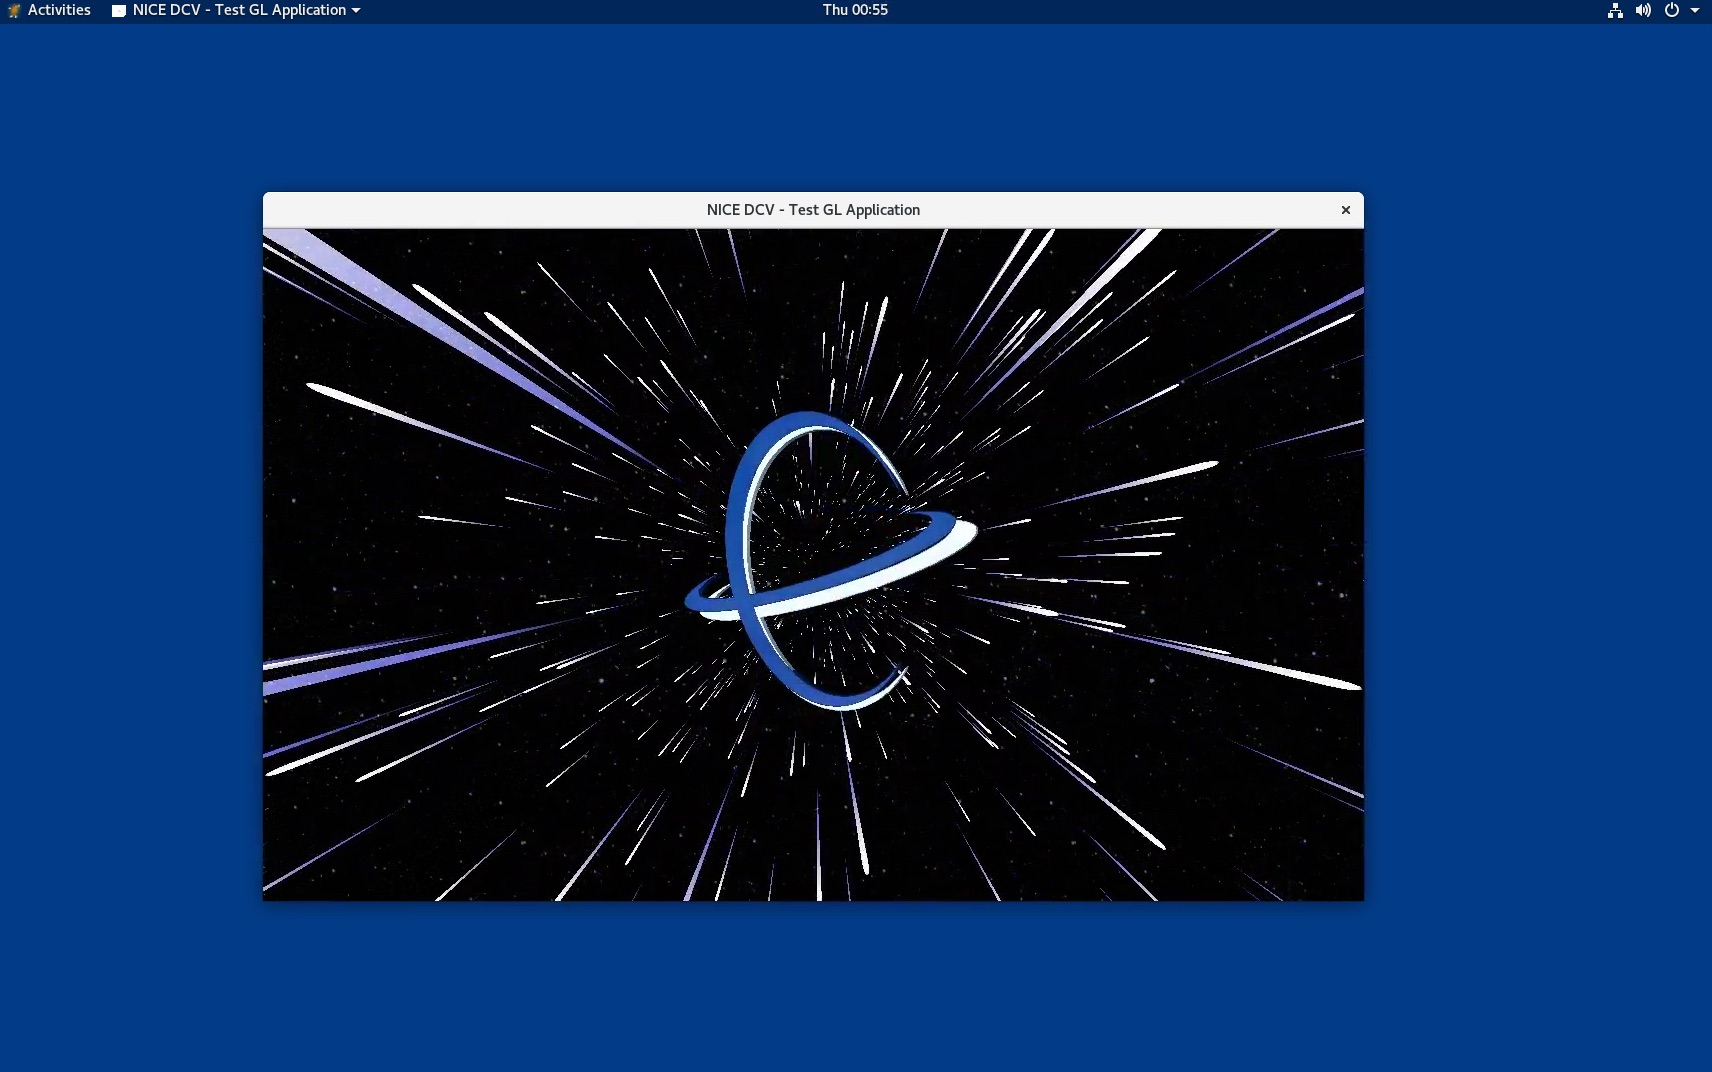1712x1072 pixels.
Task: Open the Activities overview
Action: [59, 10]
